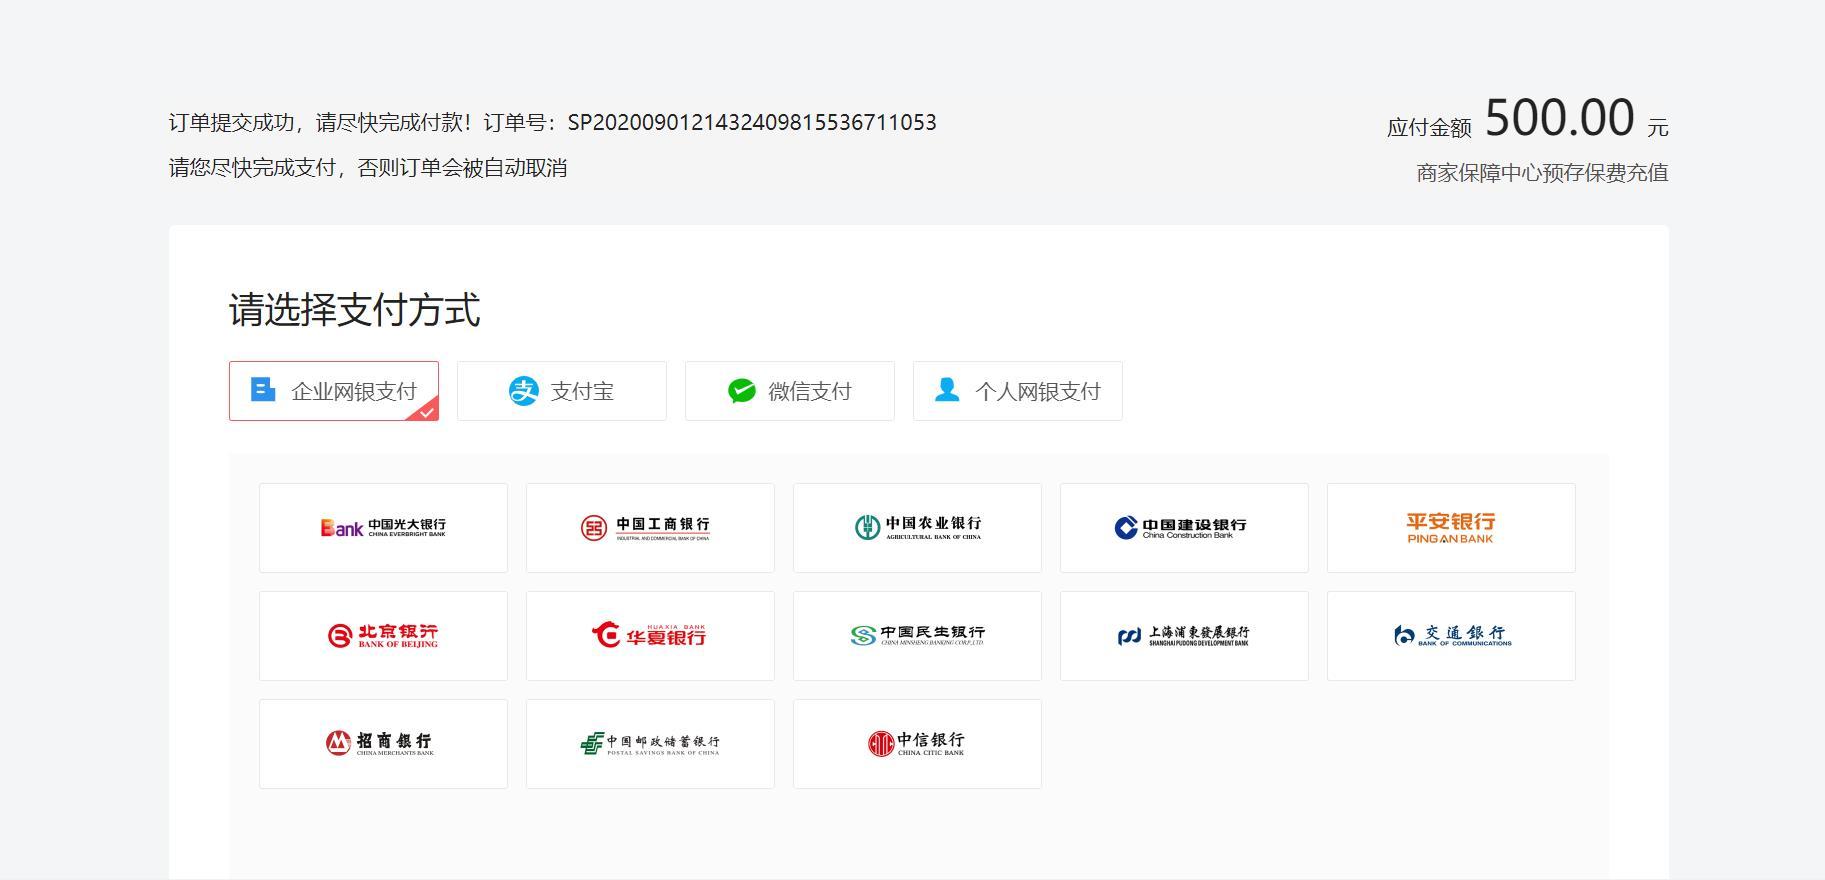Select 中国农业银行 Agricultural Bank
1825x880 pixels.
click(x=917, y=528)
